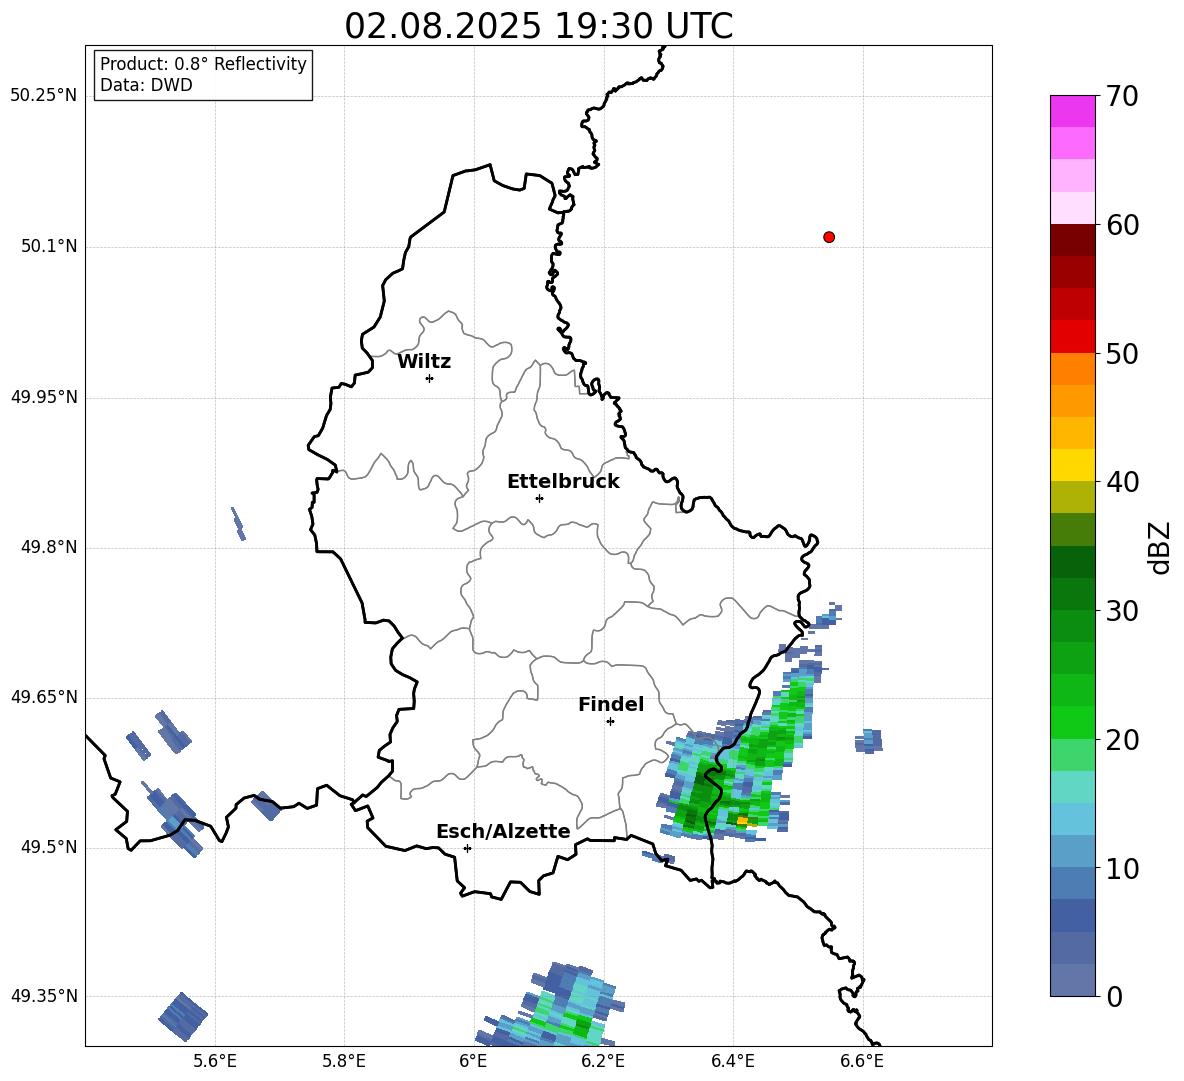Click the 6°E longitude label

(473, 1061)
